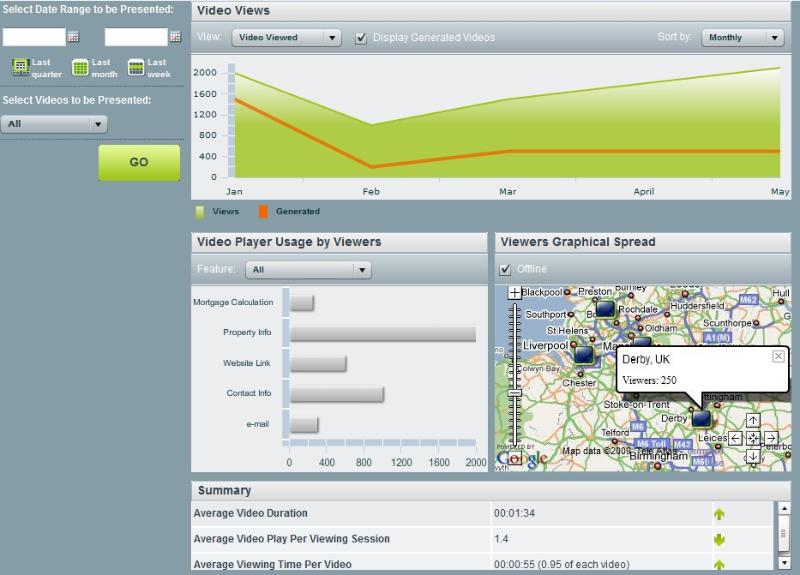Click the map zoom-in plus icon

point(515,293)
